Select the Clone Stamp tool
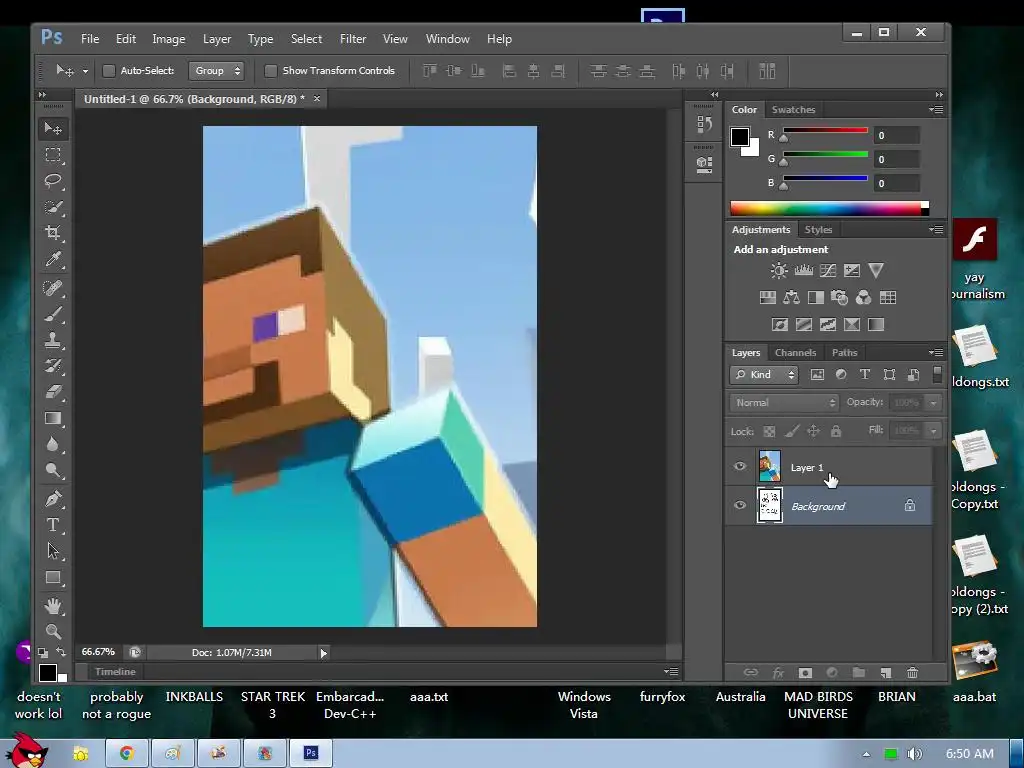This screenshot has width=1024, height=768. 53,340
